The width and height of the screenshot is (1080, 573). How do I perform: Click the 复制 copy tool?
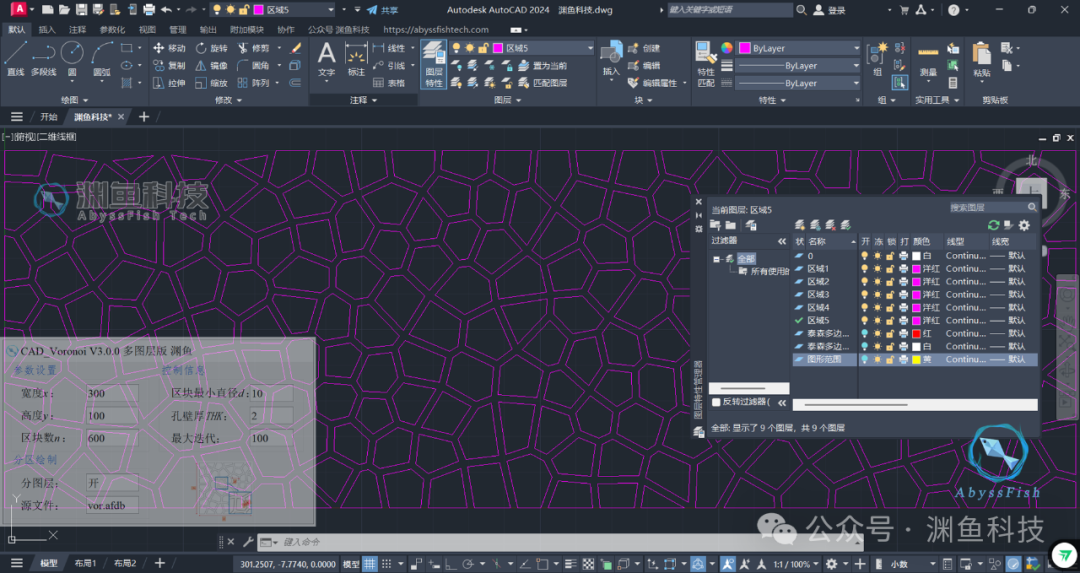169,65
